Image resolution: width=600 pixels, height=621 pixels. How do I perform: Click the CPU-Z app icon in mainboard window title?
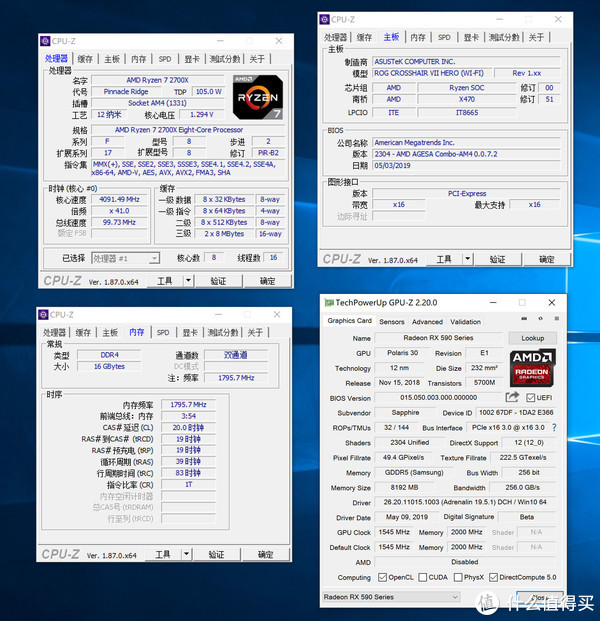[x=324, y=19]
